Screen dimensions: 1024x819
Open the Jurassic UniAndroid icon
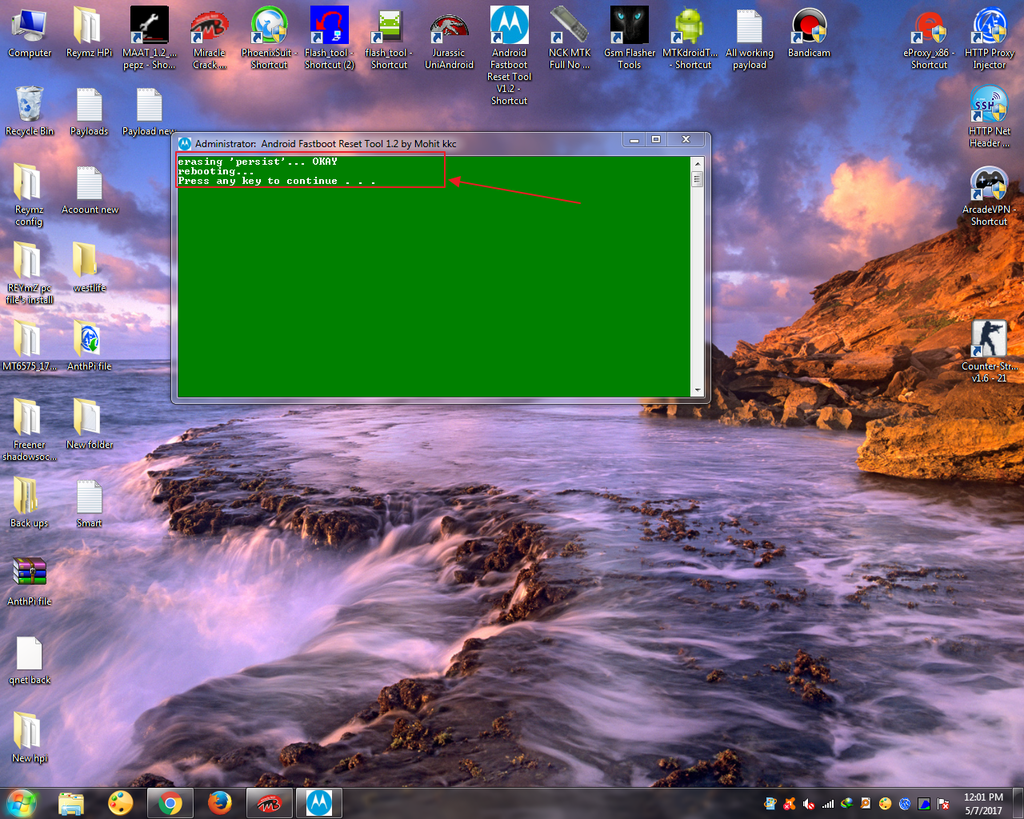[449, 26]
